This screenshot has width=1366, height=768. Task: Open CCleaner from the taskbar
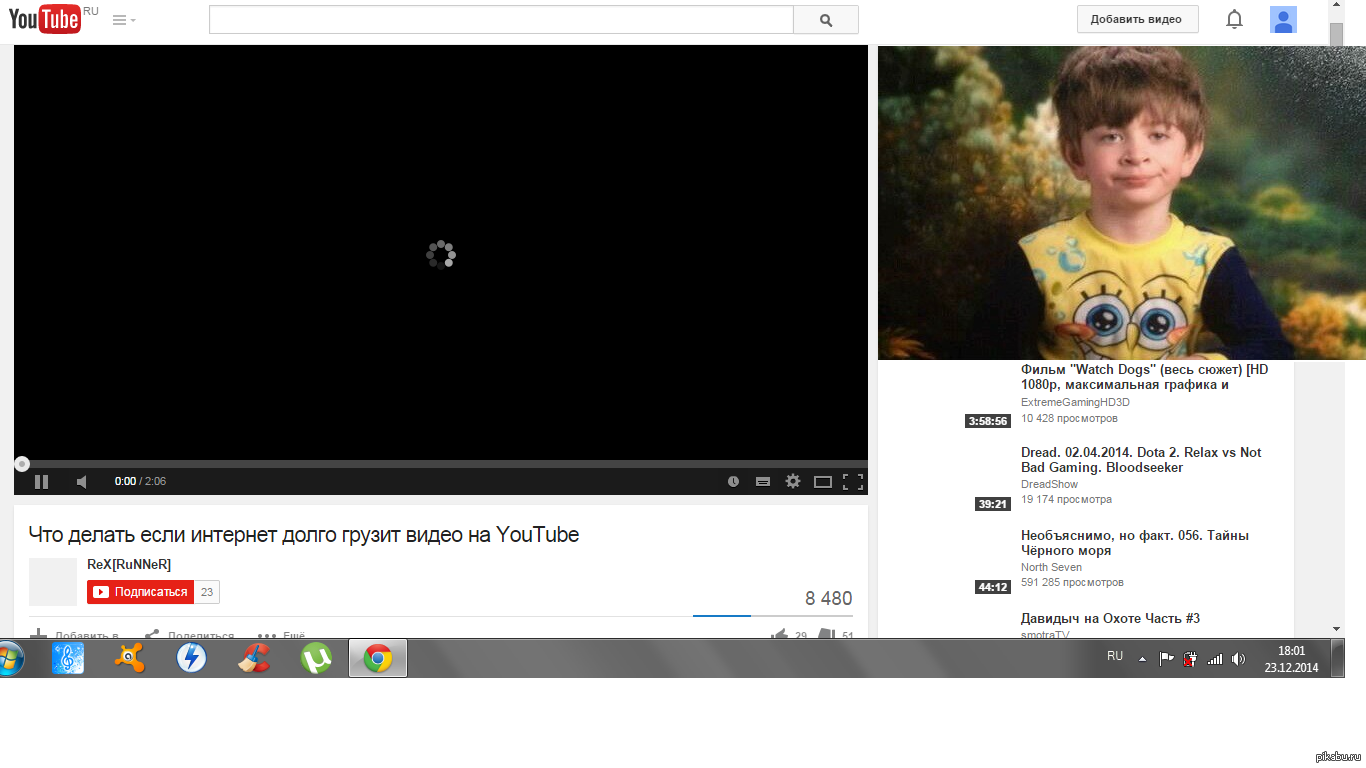click(253, 658)
